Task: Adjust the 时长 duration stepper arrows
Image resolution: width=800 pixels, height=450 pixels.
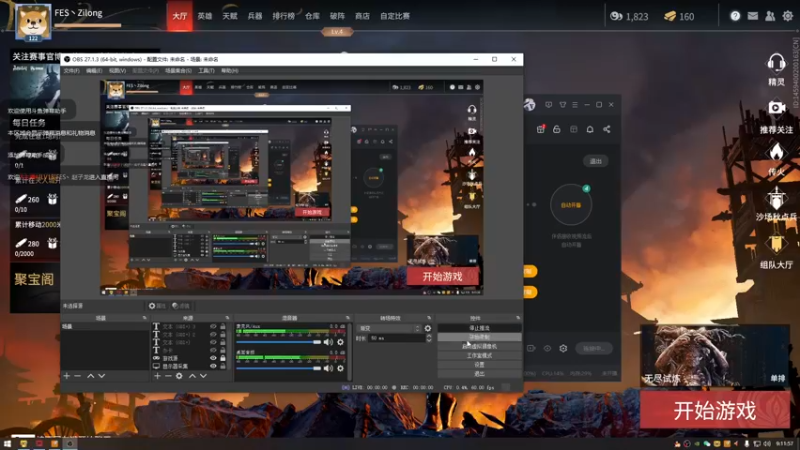Action: tap(429, 338)
